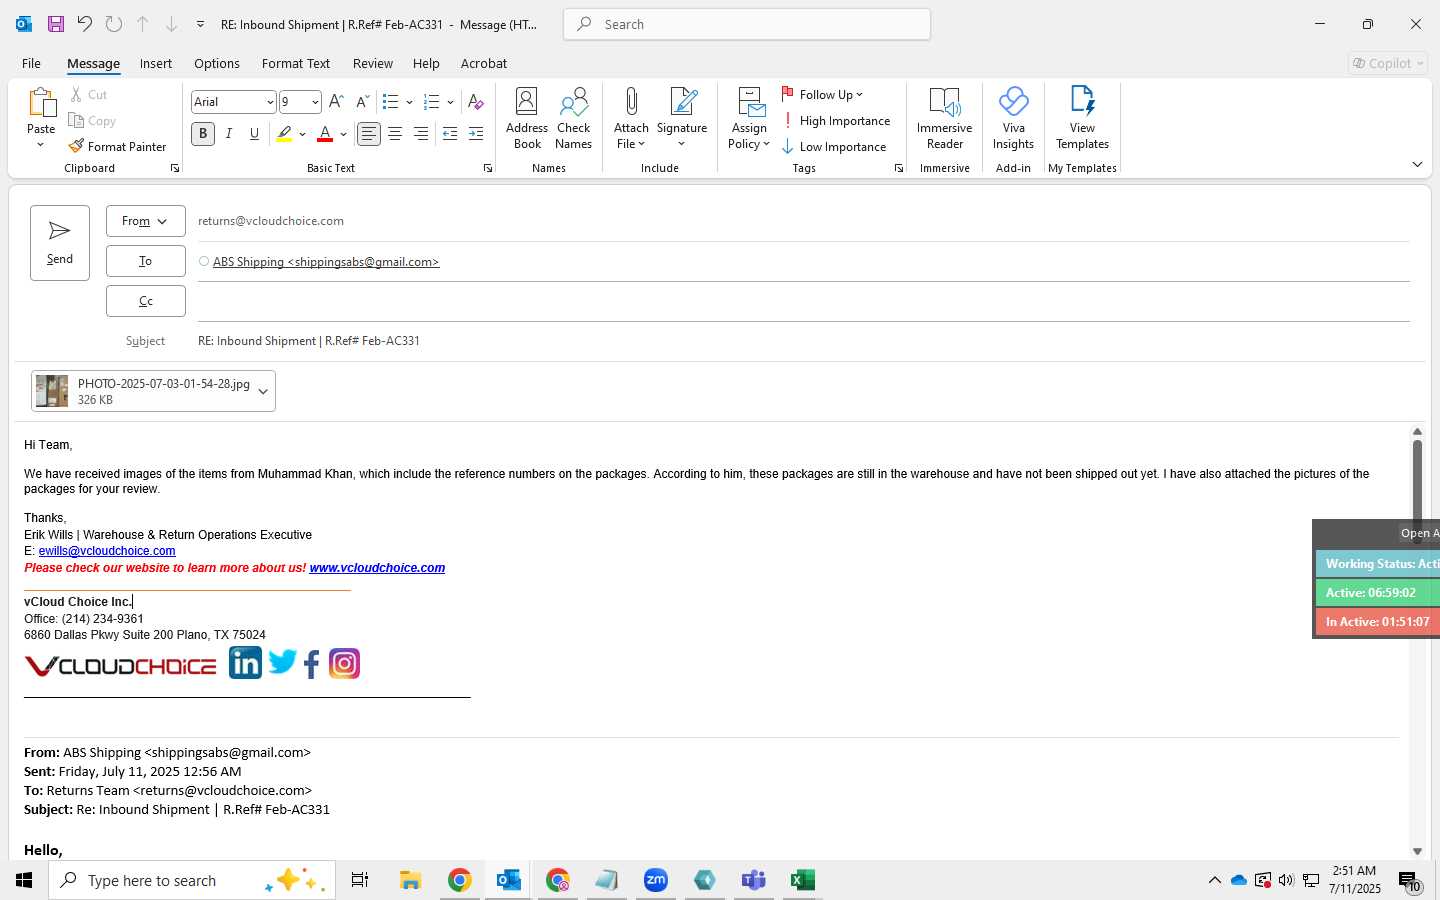Mark message as Low Importance
Image resolution: width=1440 pixels, height=900 pixels.
[x=834, y=147]
